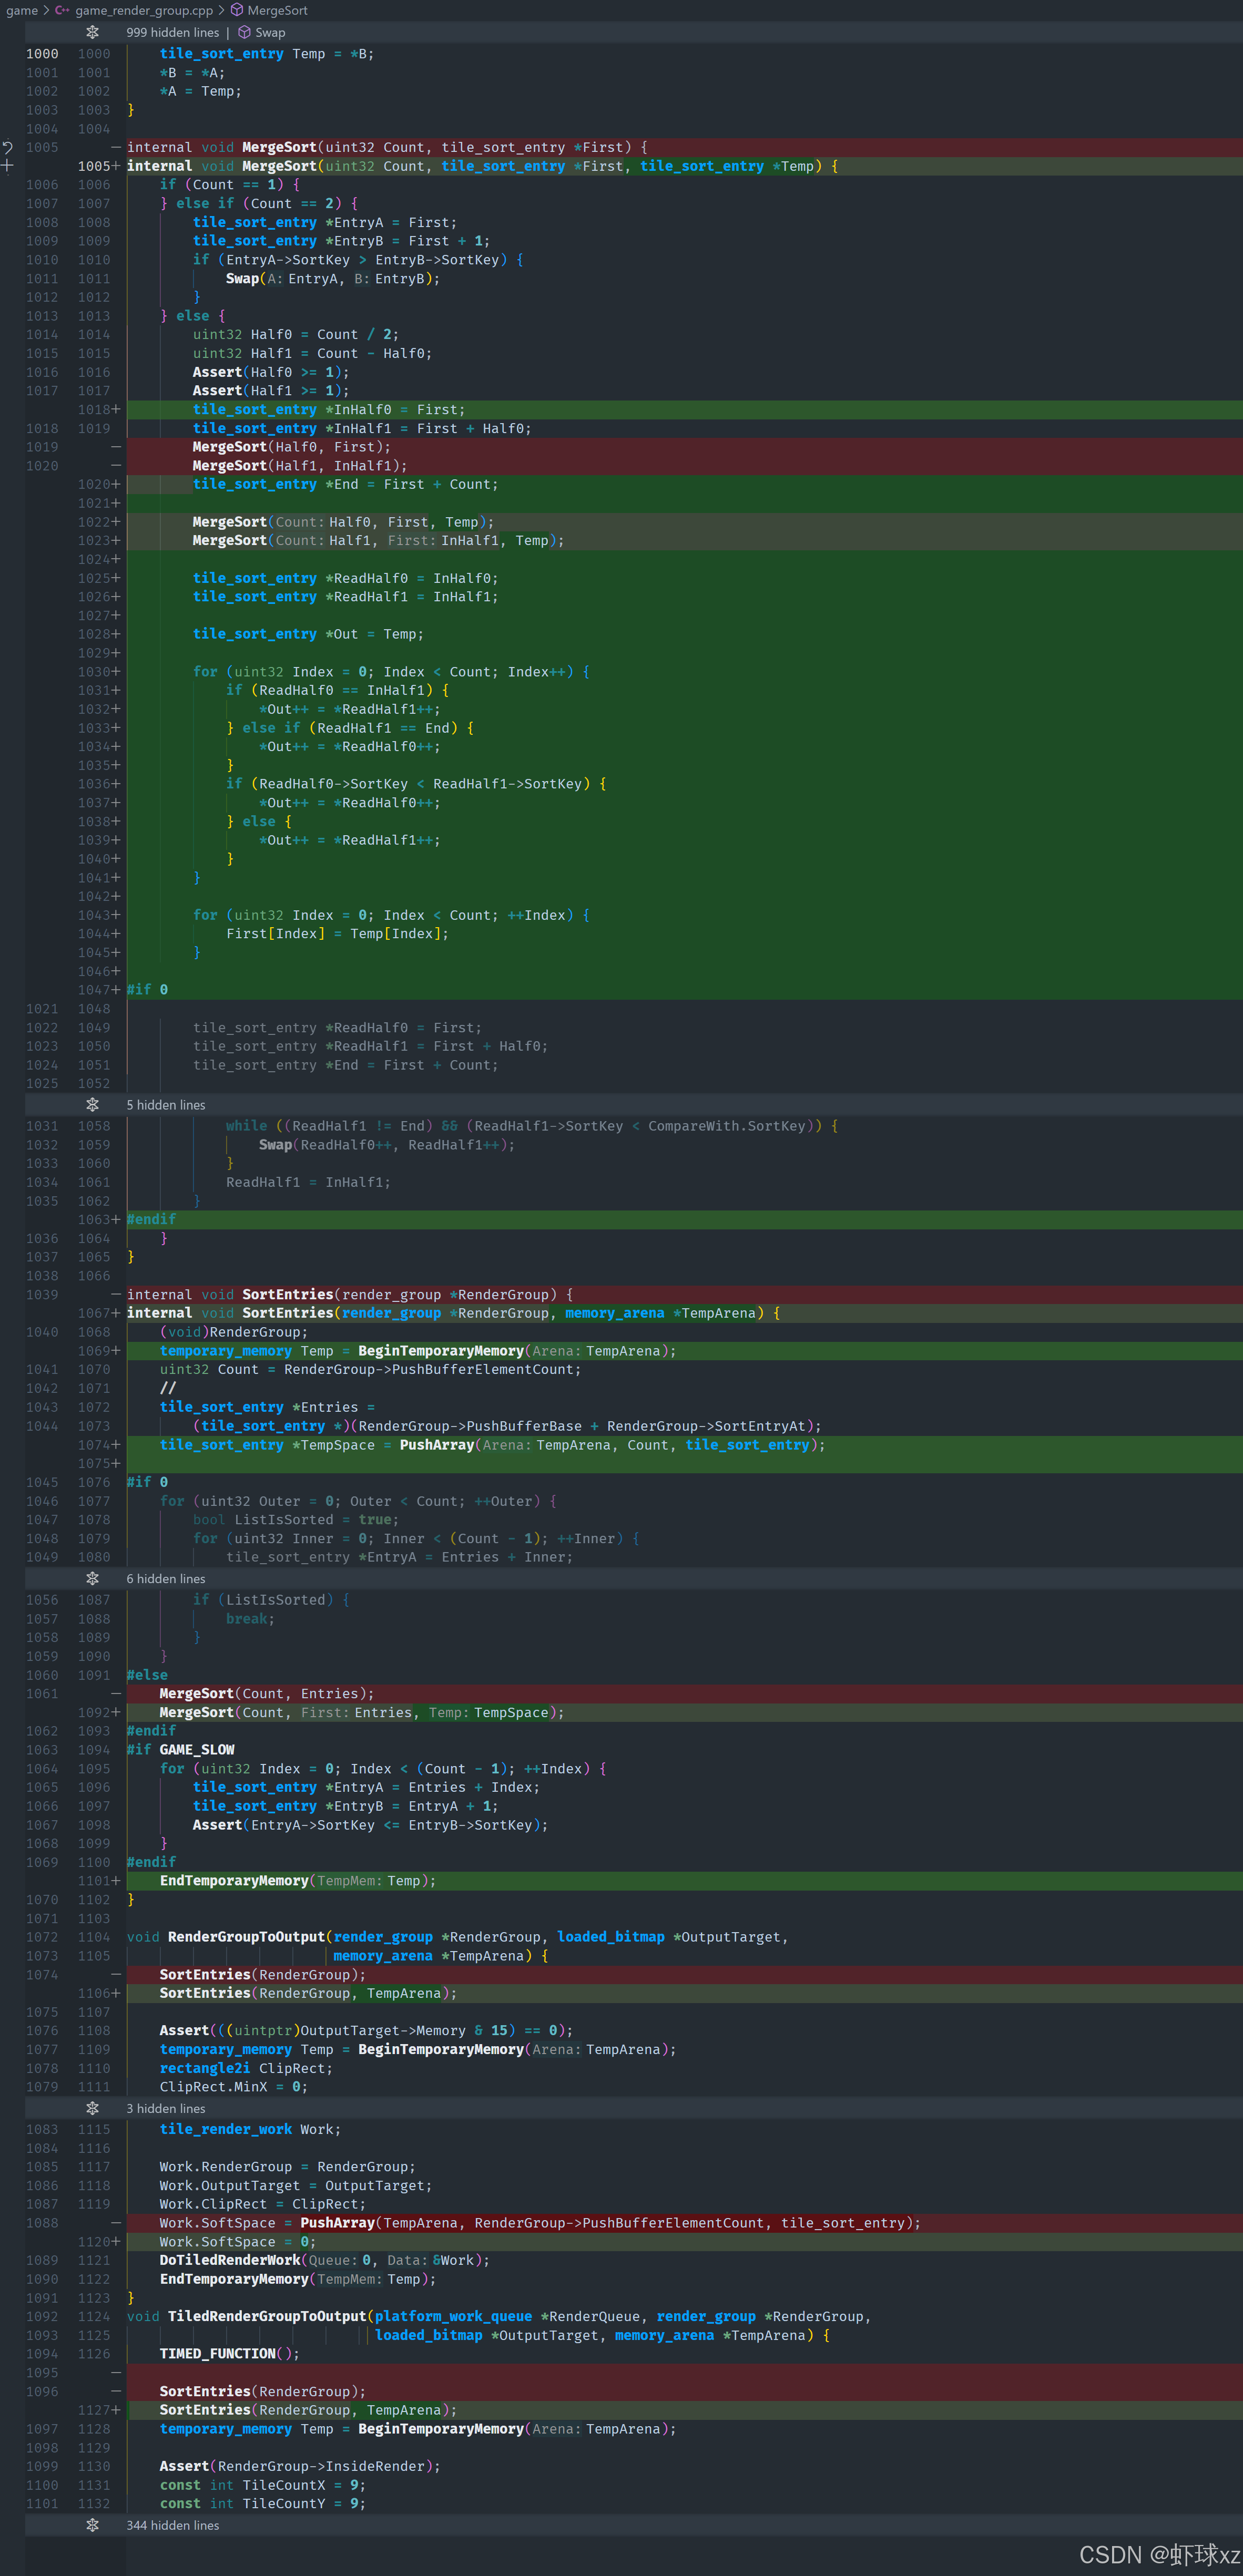Open the 'game' breadcrumb folder
1243x2576 pixels.
pos(21,10)
